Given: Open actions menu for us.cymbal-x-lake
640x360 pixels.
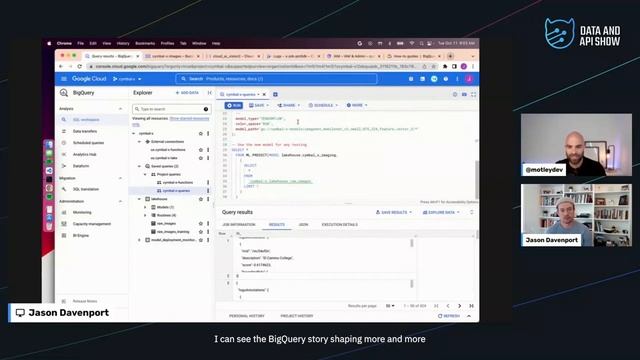Looking at the screenshot, I should (x=208, y=158).
